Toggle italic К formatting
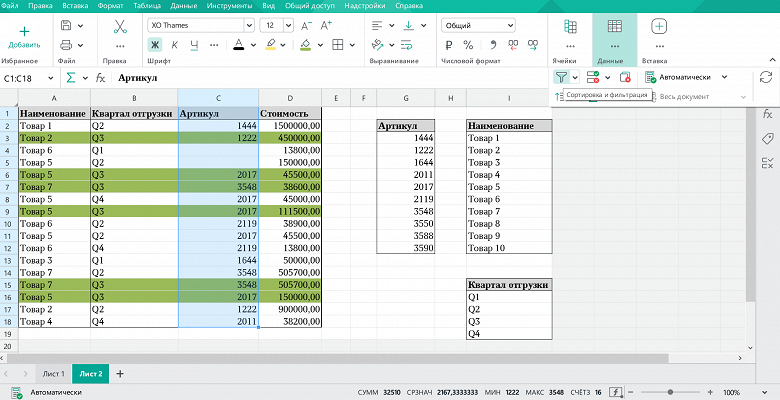 (175, 45)
